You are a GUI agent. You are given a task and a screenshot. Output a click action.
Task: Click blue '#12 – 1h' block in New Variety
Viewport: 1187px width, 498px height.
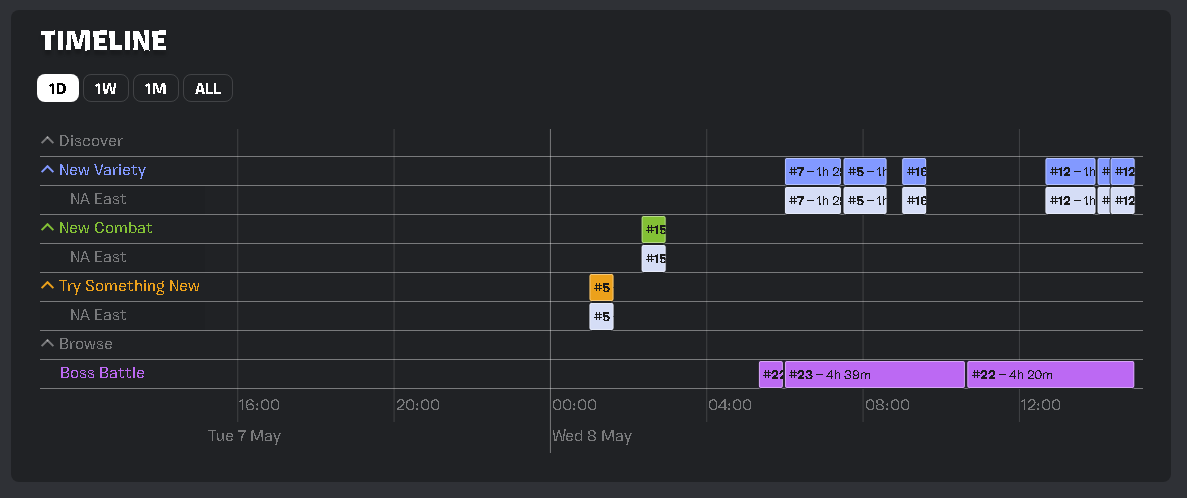coord(1070,172)
